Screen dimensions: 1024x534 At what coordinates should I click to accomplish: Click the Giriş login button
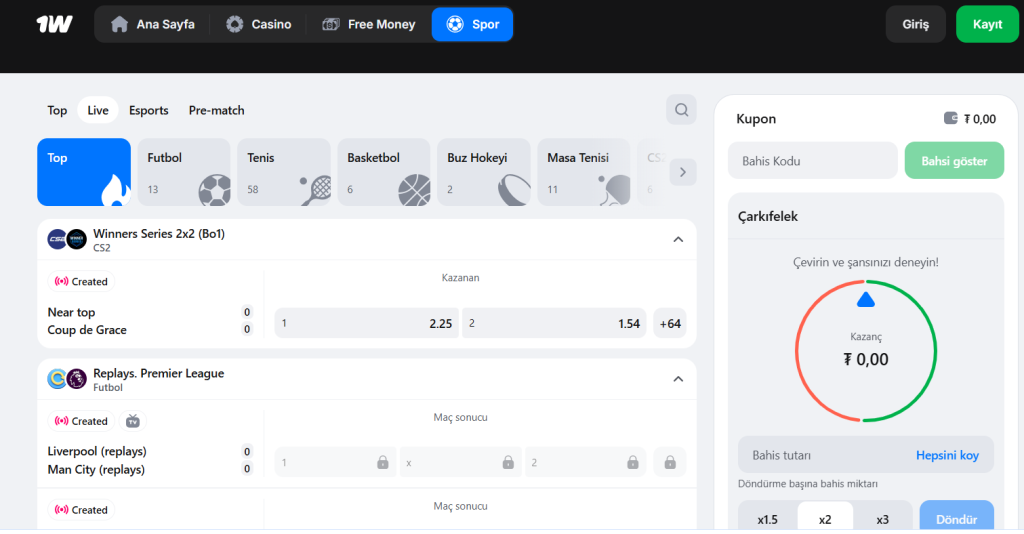(916, 24)
